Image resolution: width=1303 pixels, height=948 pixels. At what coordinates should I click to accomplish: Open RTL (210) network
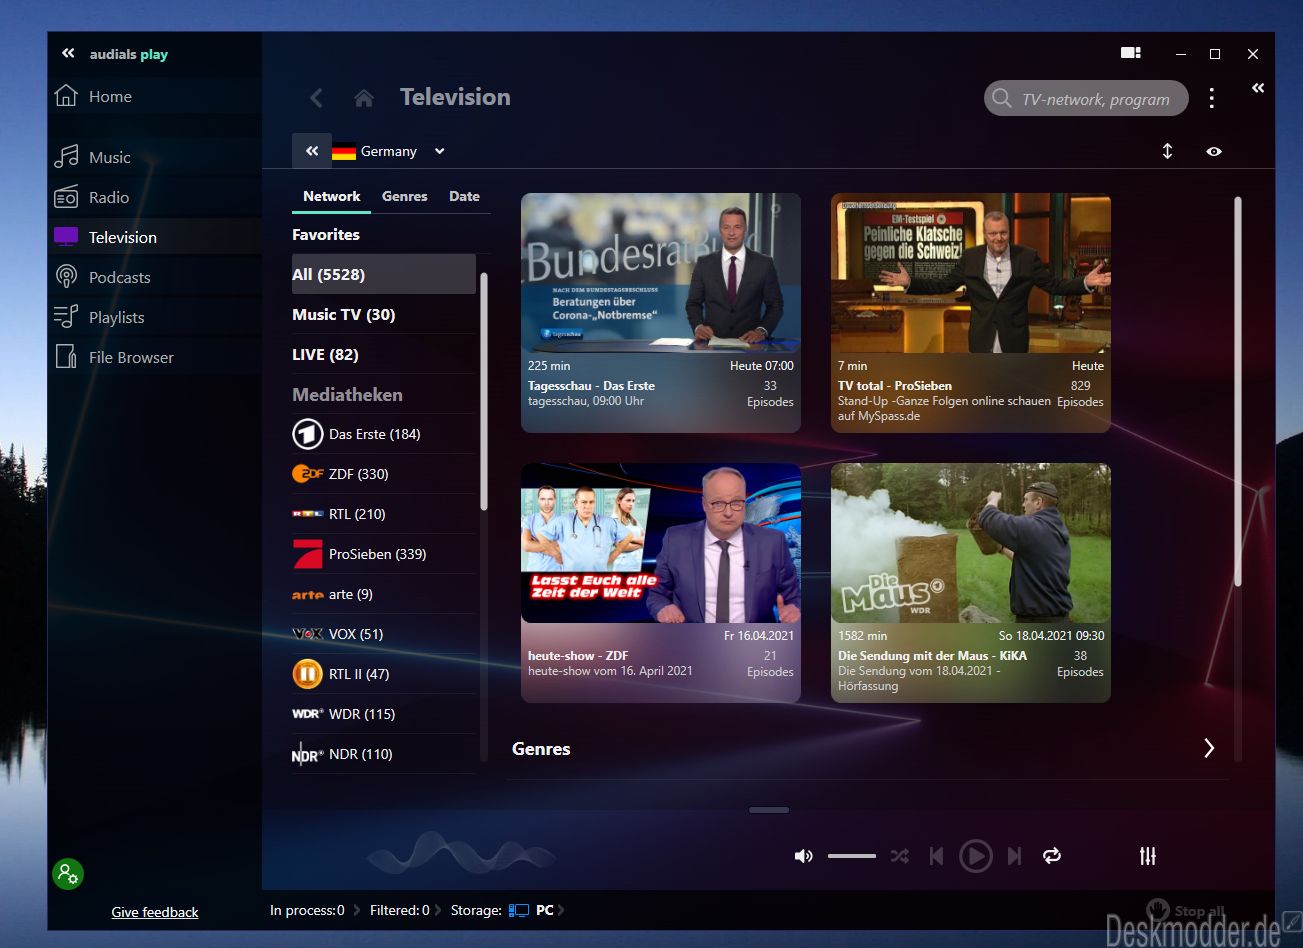point(384,514)
